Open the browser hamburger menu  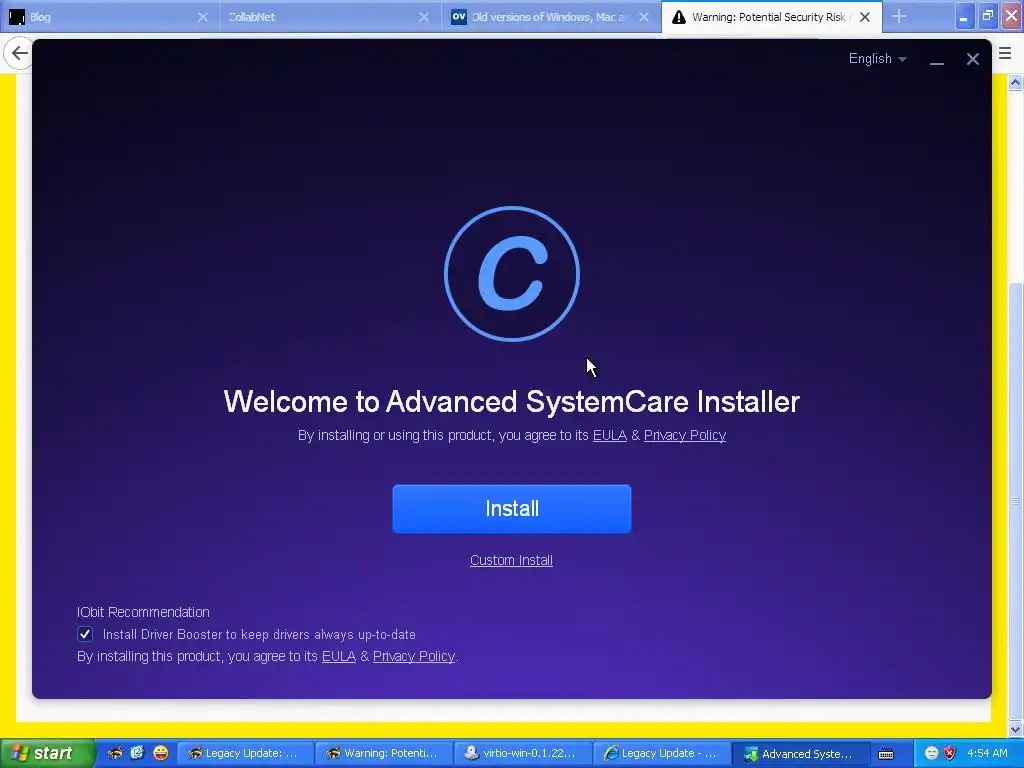tap(1005, 54)
